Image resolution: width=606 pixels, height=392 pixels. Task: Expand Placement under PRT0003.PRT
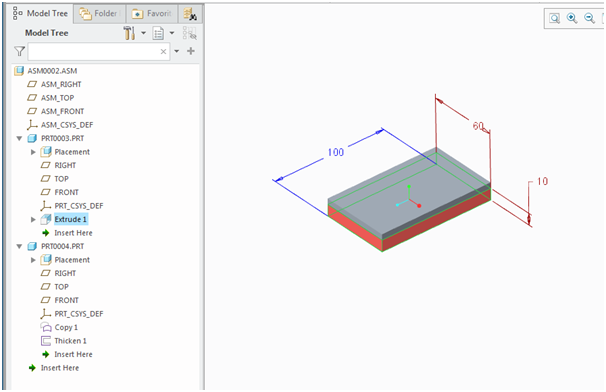pyautogui.click(x=33, y=152)
